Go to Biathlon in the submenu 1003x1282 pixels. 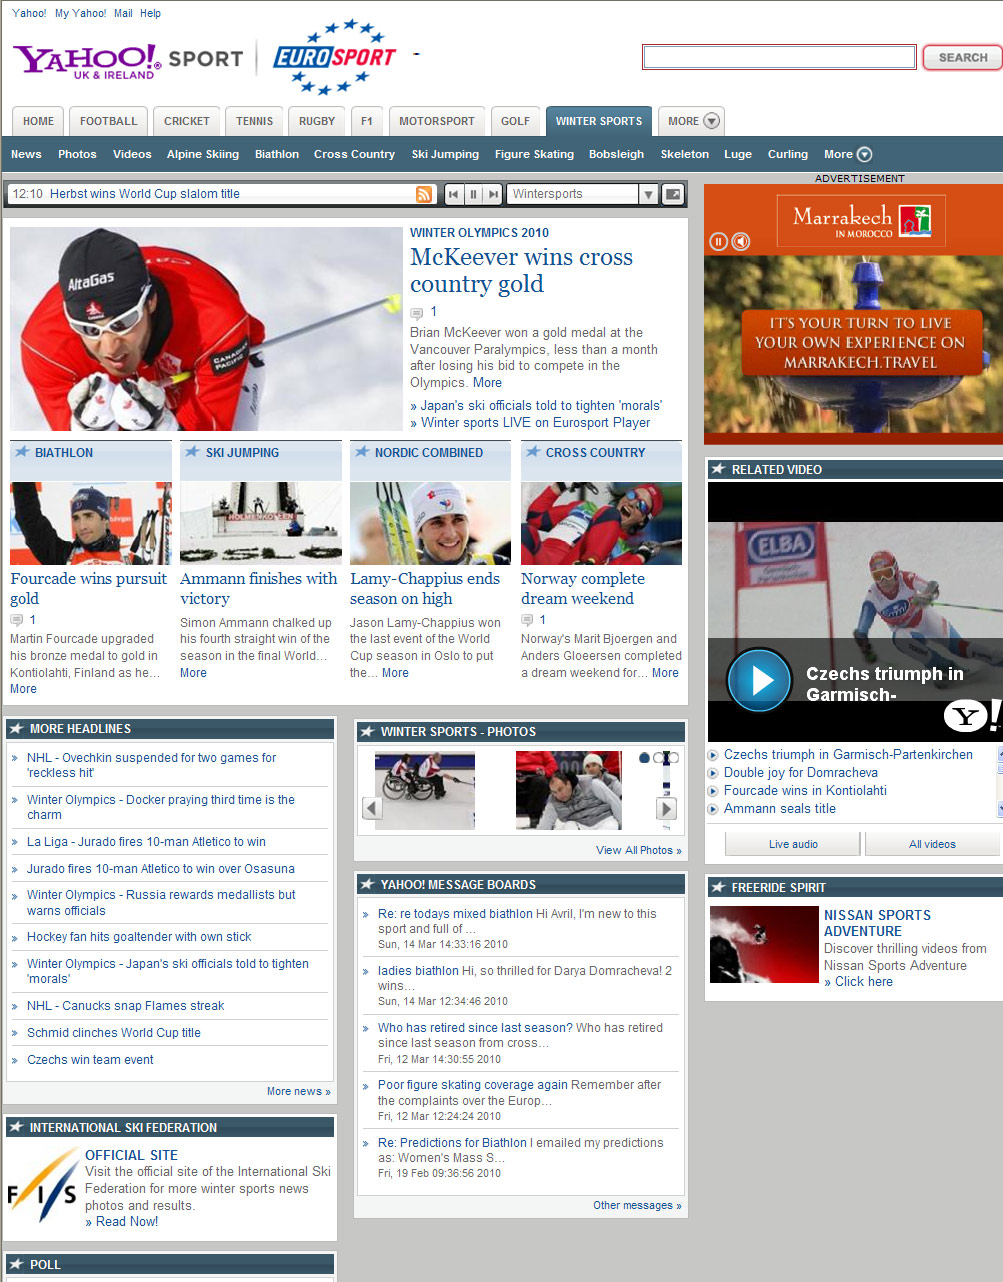click(x=277, y=154)
